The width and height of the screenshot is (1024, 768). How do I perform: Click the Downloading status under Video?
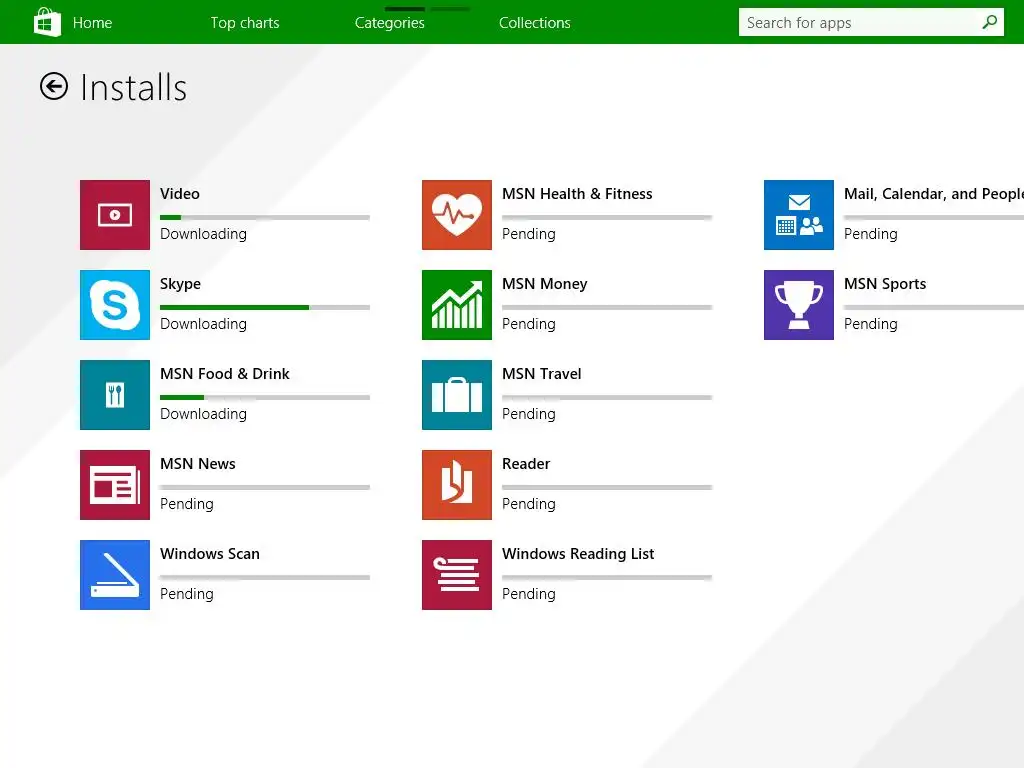[x=203, y=234]
